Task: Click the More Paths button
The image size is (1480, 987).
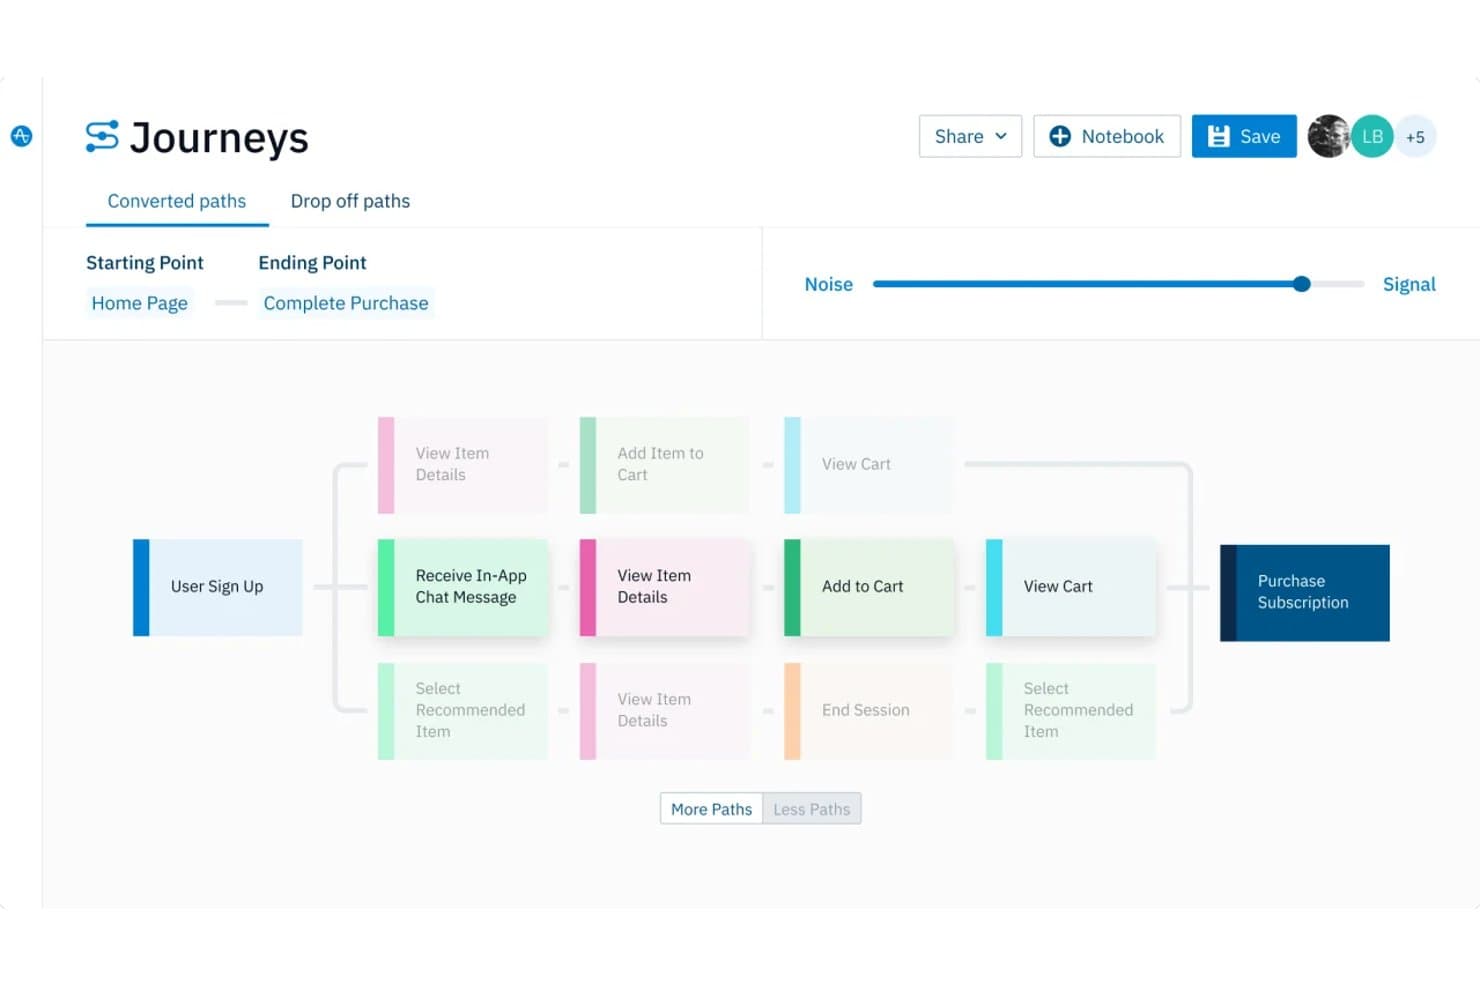Action: (x=711, y=809)
